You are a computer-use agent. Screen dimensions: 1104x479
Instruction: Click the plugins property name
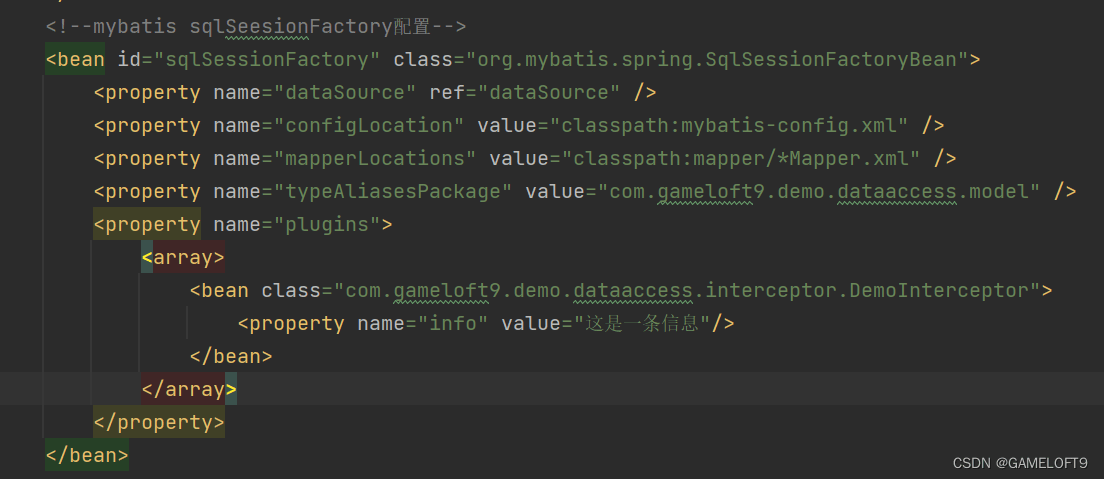(327, 225)
